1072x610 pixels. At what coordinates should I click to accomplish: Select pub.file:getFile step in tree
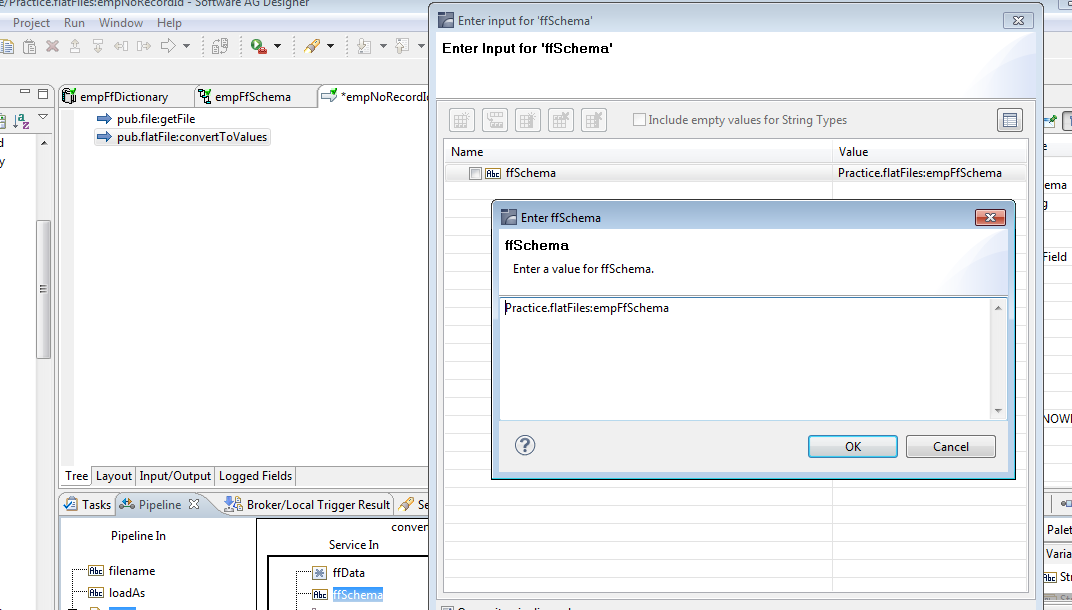click(155, 119)
